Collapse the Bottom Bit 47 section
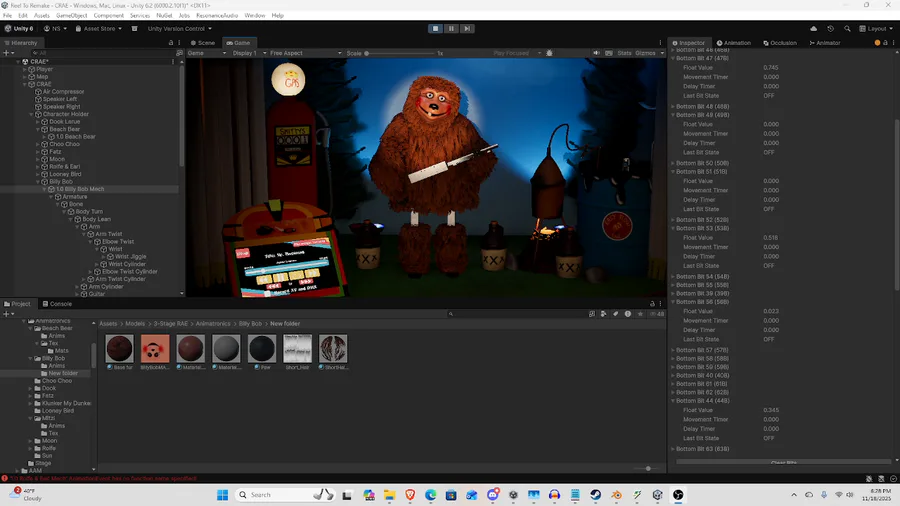The image size is (900, 506). coord(673,58)
